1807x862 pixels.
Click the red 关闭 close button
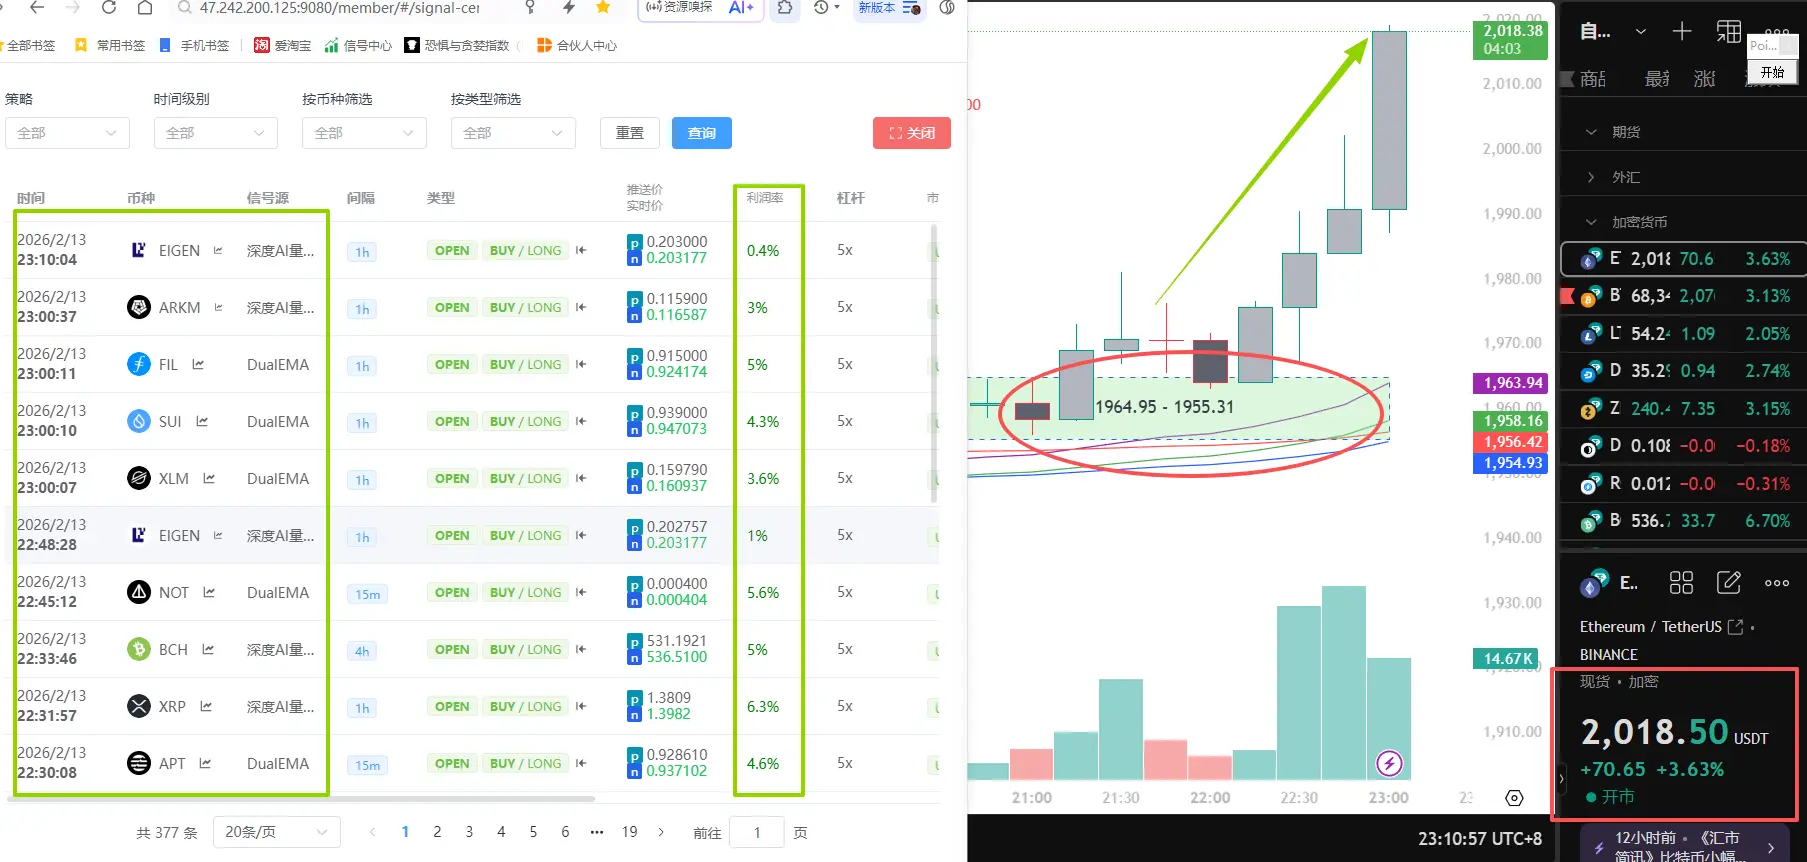click(x=912, y=133)
